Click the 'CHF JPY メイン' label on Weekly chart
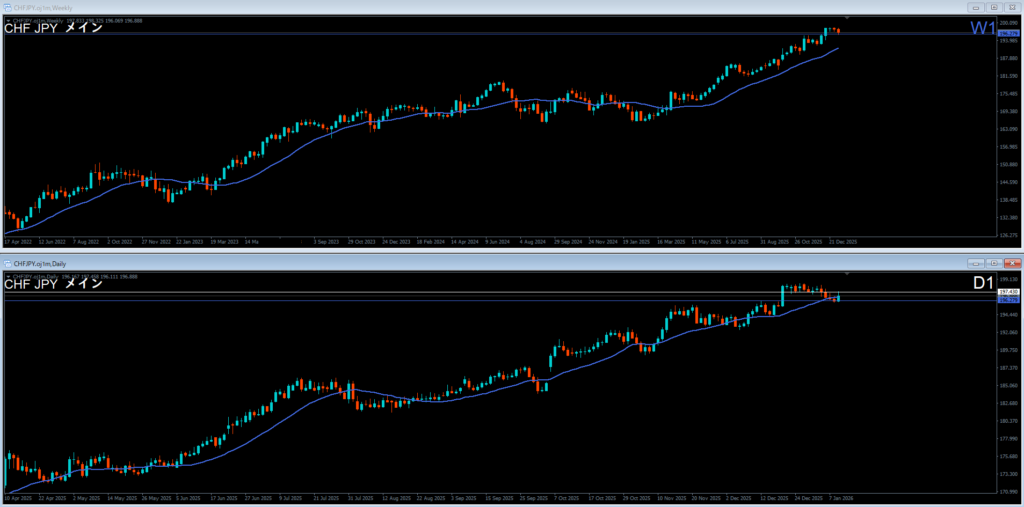Screen dimensions: 1024x507 54,28
